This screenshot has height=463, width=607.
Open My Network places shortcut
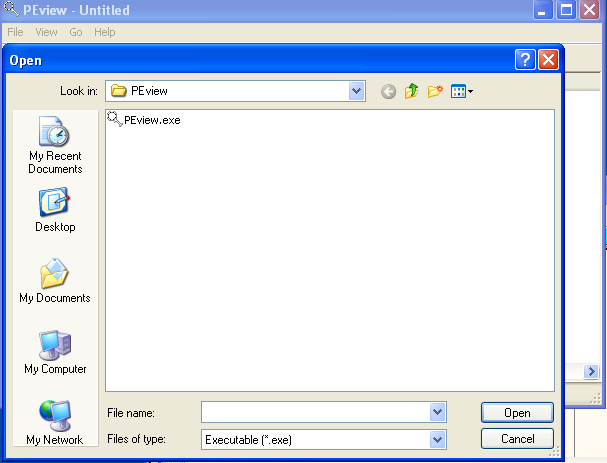coord(55,422)
